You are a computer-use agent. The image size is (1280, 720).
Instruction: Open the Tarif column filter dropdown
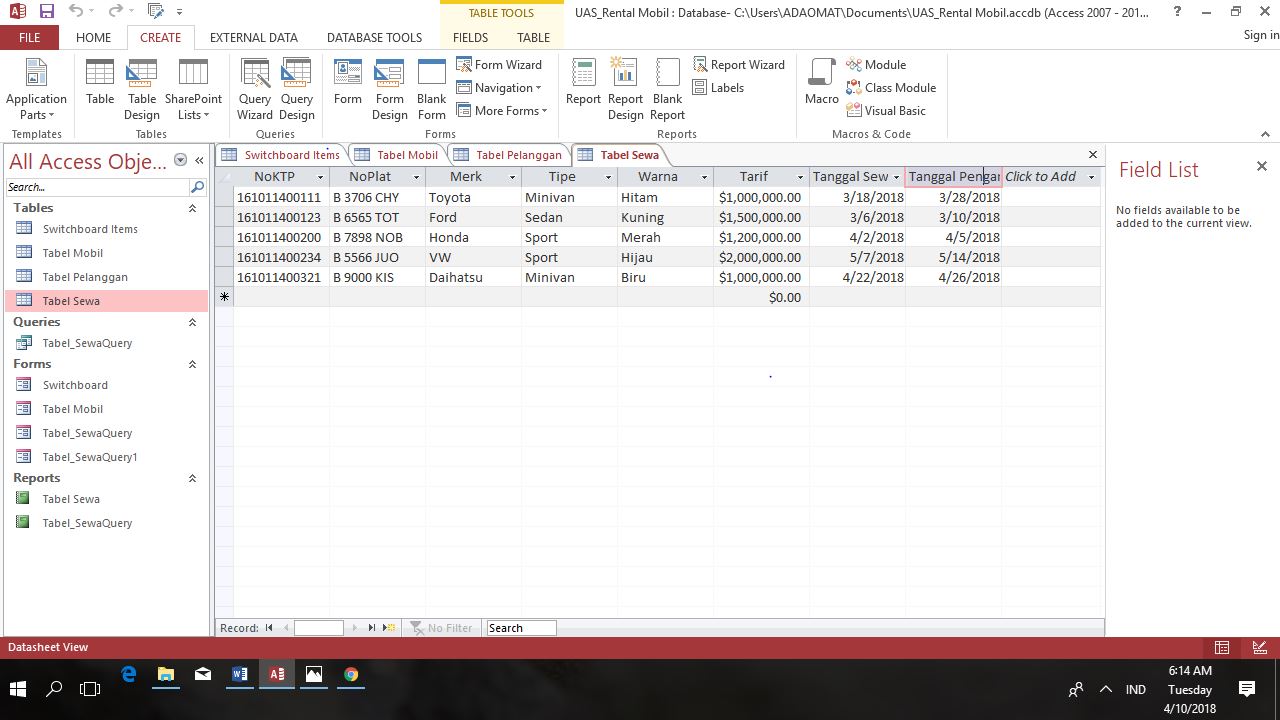click(x=800, y=177)
